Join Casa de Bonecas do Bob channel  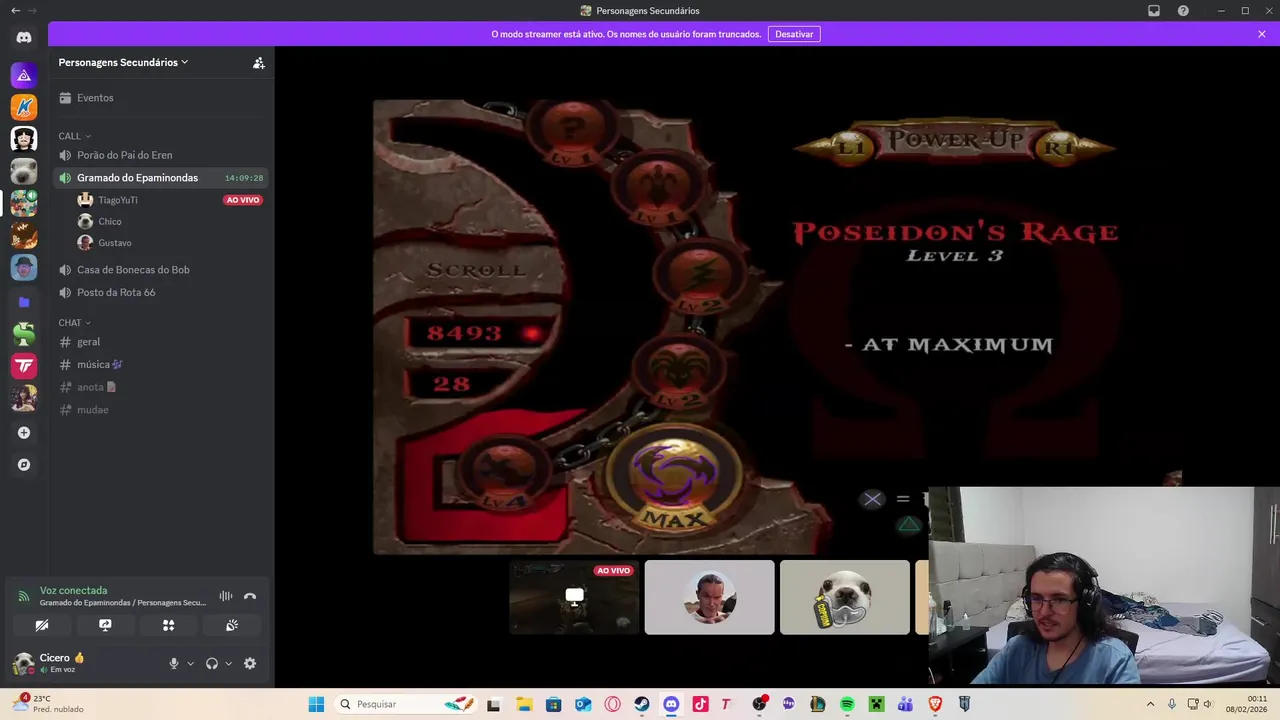161,270
